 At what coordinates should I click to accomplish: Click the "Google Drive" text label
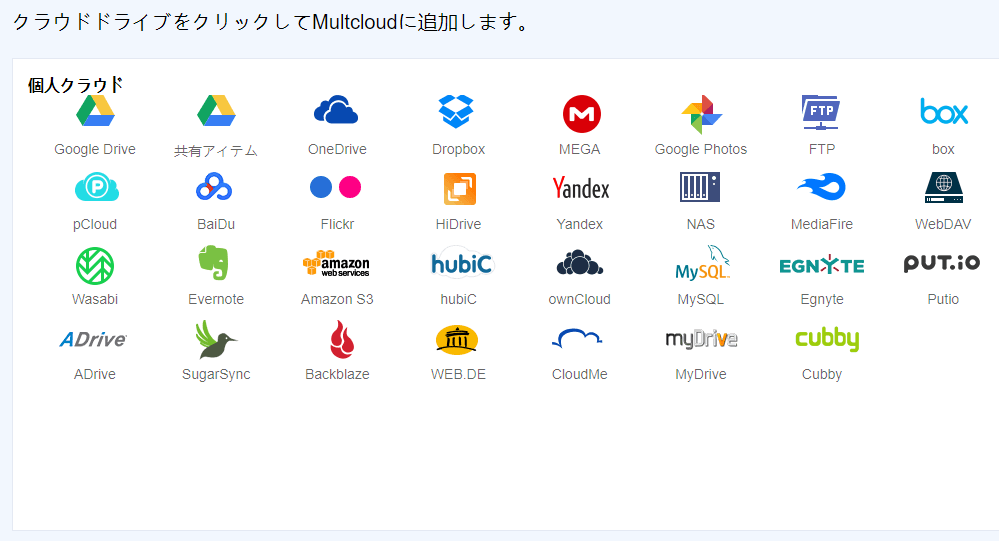[95, 149]
